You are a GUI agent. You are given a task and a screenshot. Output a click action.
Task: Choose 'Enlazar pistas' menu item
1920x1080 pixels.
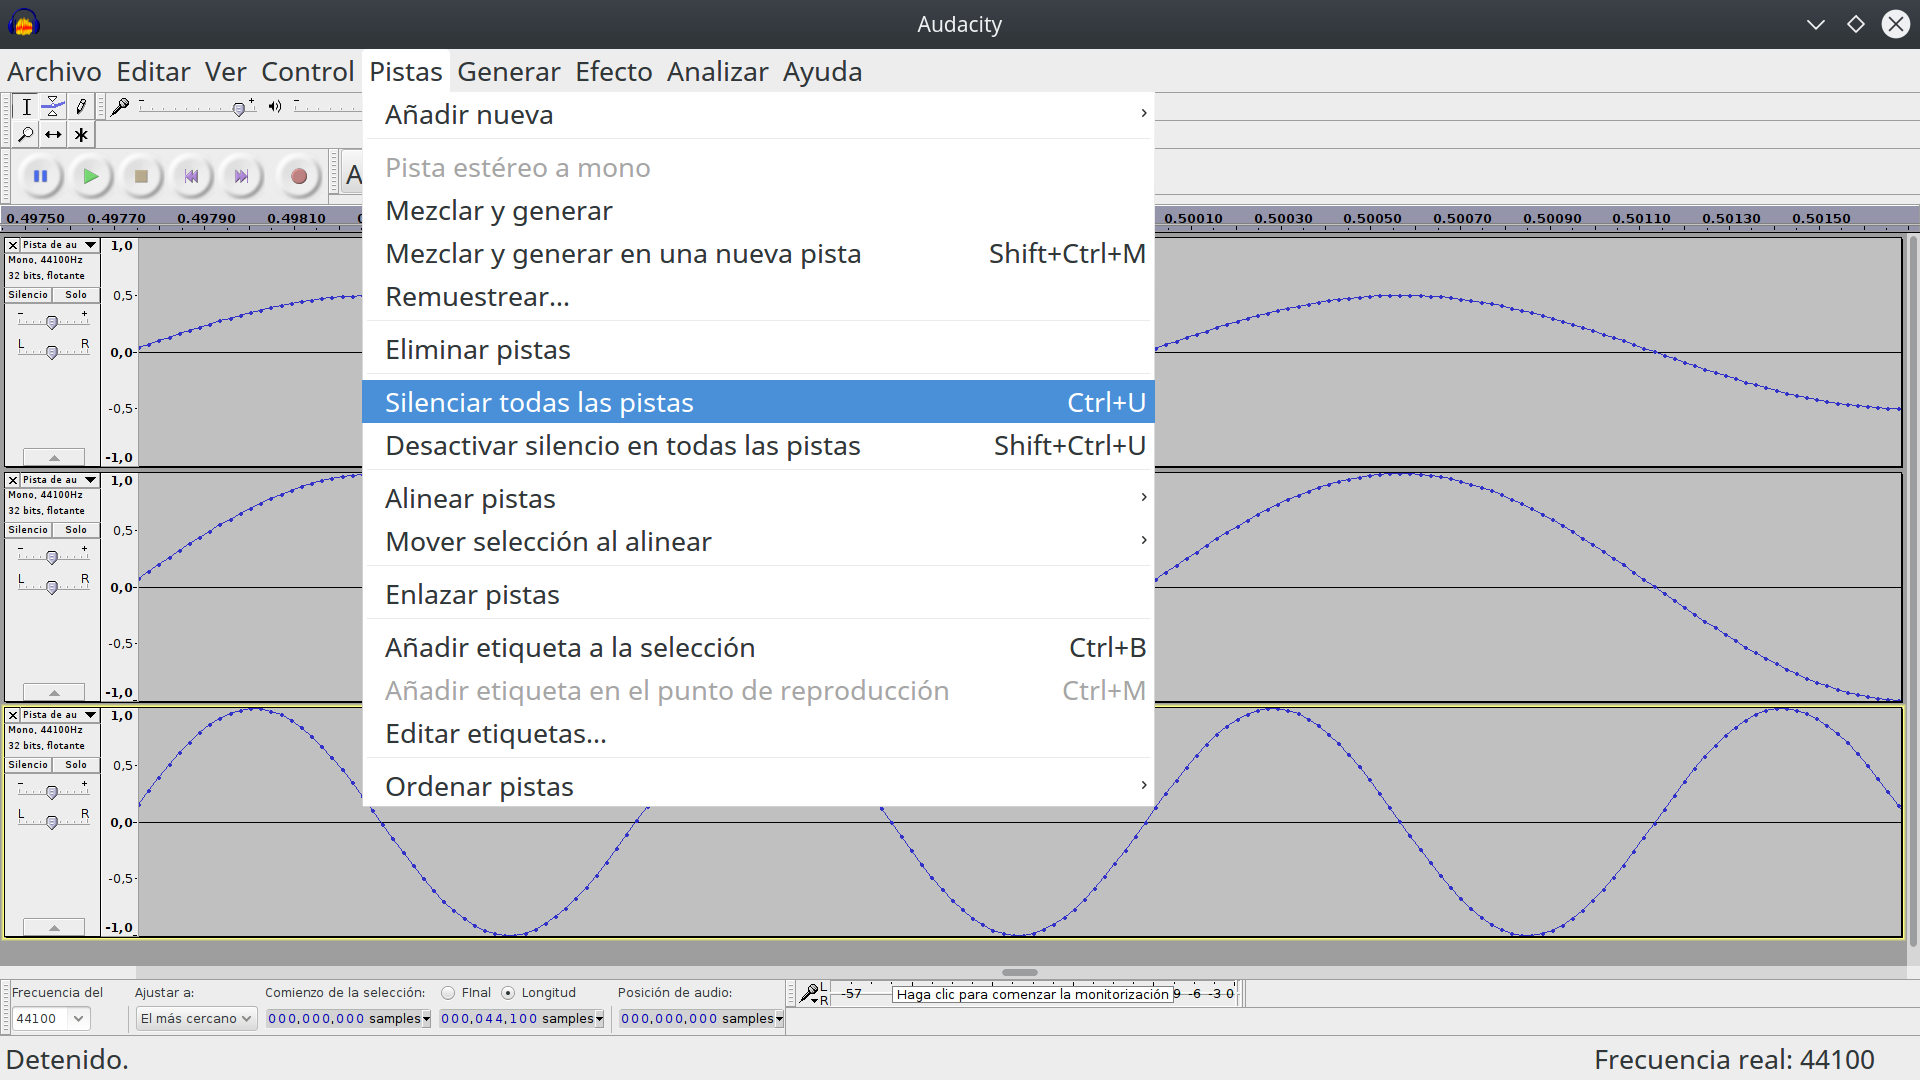pyautogui.click(x=758, y=595)
